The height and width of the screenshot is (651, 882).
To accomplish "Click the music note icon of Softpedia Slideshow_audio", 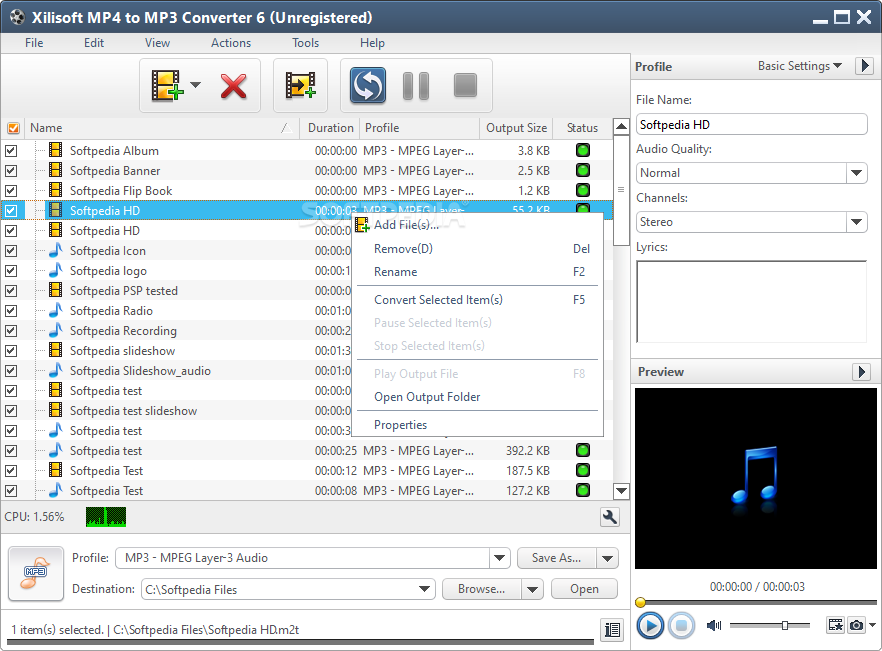I will (55, 370).
